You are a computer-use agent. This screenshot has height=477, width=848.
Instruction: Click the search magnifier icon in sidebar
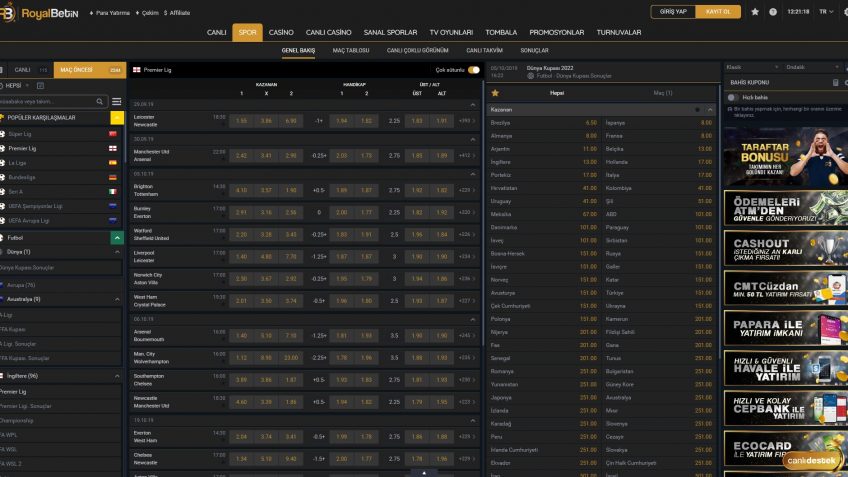100,101
